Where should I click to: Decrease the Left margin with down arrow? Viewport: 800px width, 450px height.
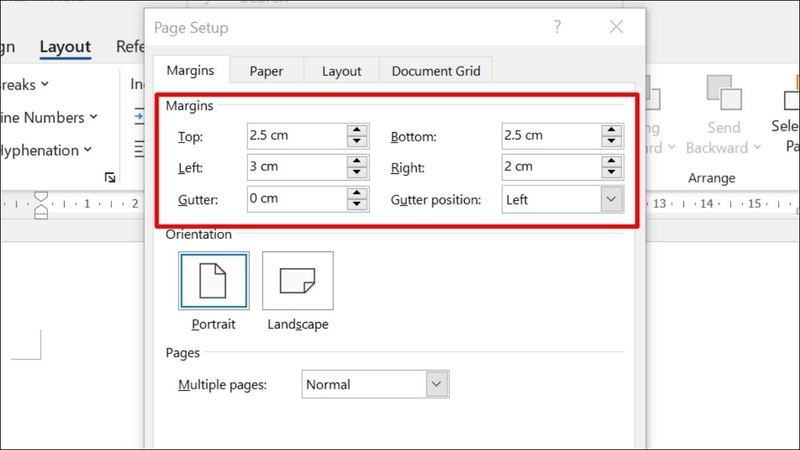tap(357, 173)
